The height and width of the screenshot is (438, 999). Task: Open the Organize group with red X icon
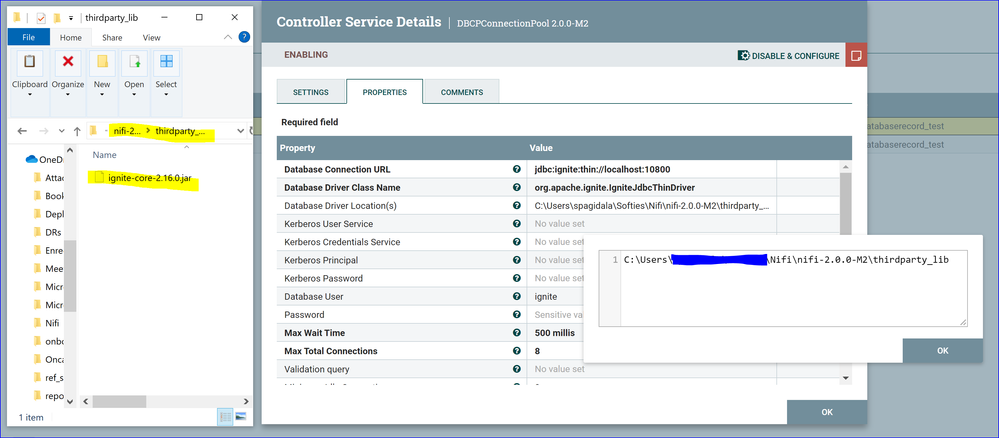tap(68, 75)
